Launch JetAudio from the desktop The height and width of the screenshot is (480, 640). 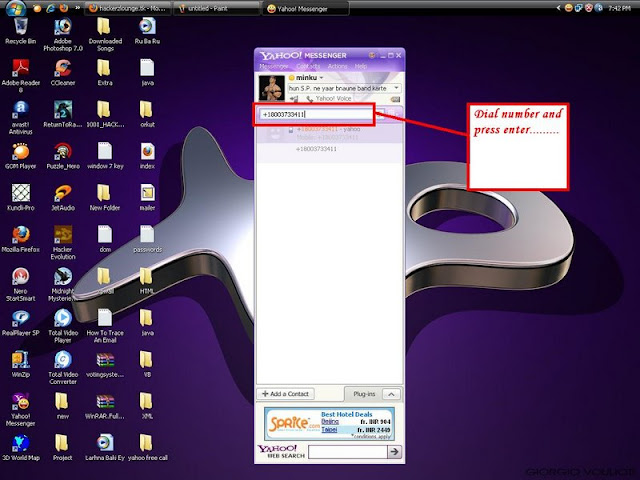63,198
